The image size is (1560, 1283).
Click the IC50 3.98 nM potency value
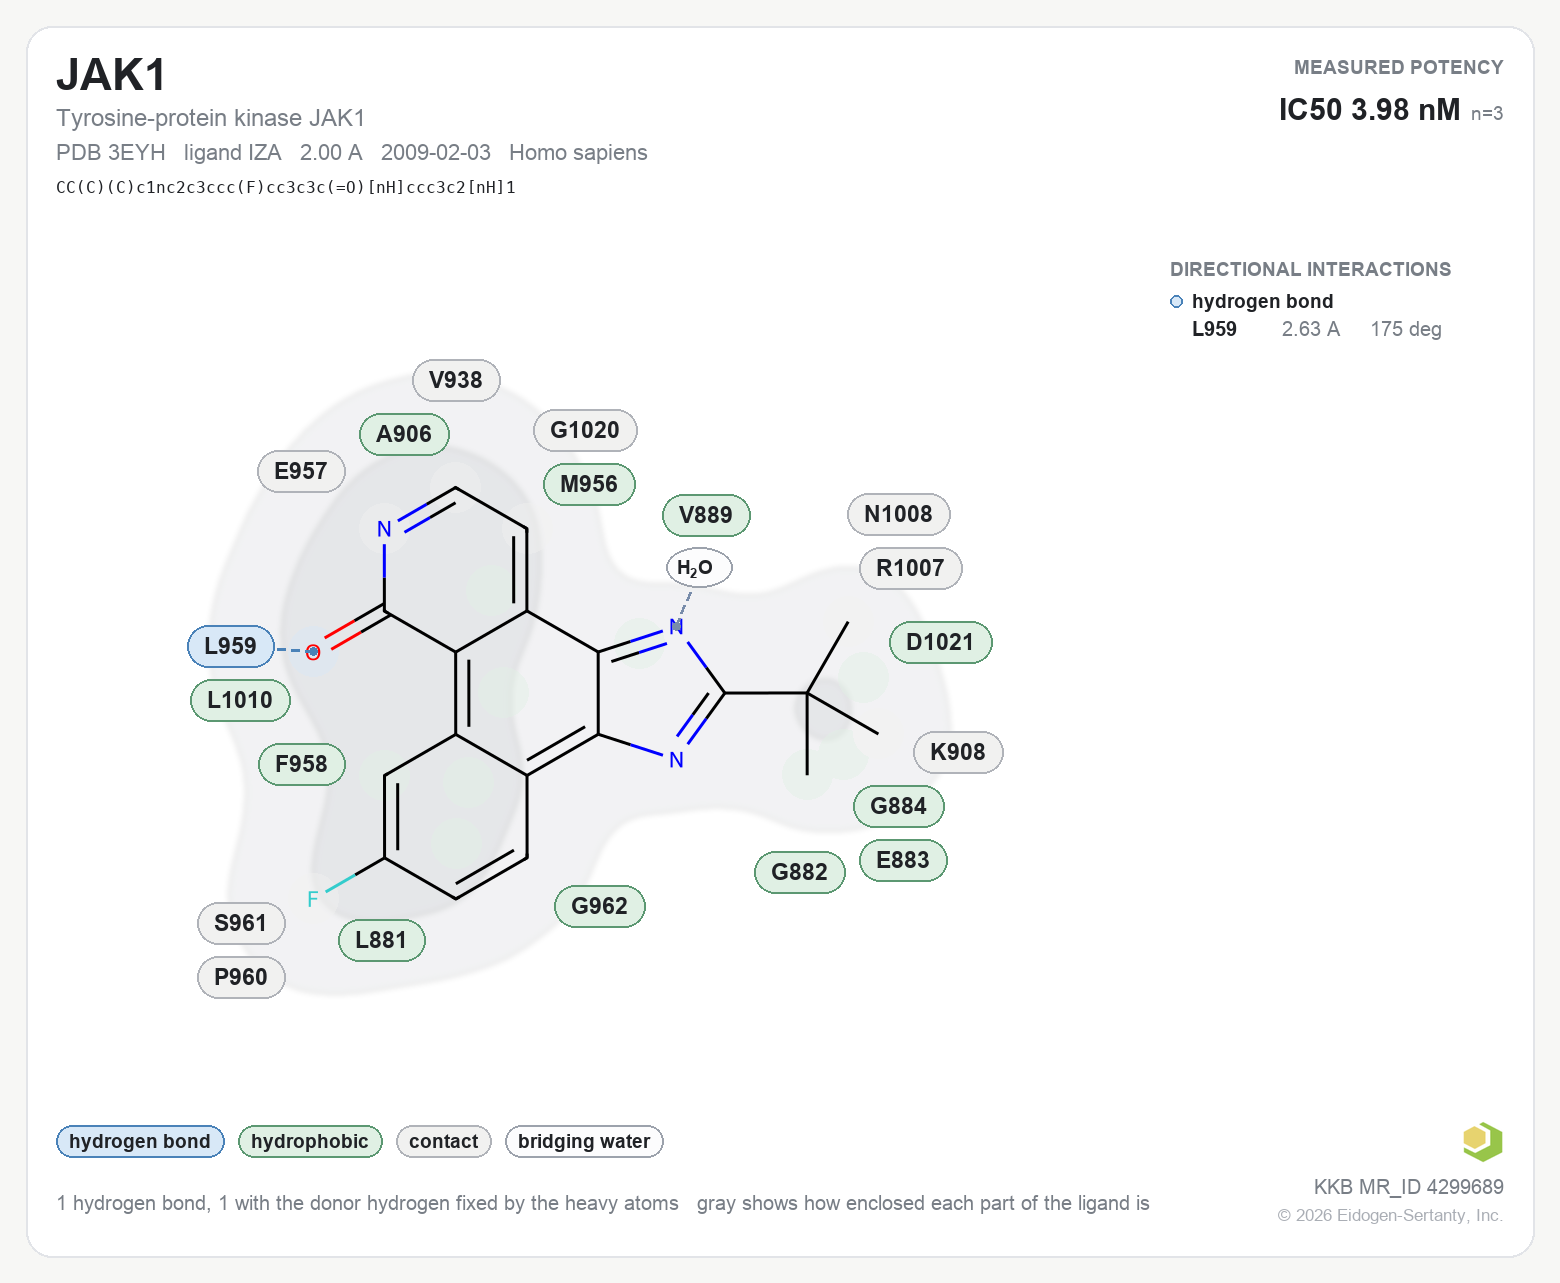pos(1369,109)
